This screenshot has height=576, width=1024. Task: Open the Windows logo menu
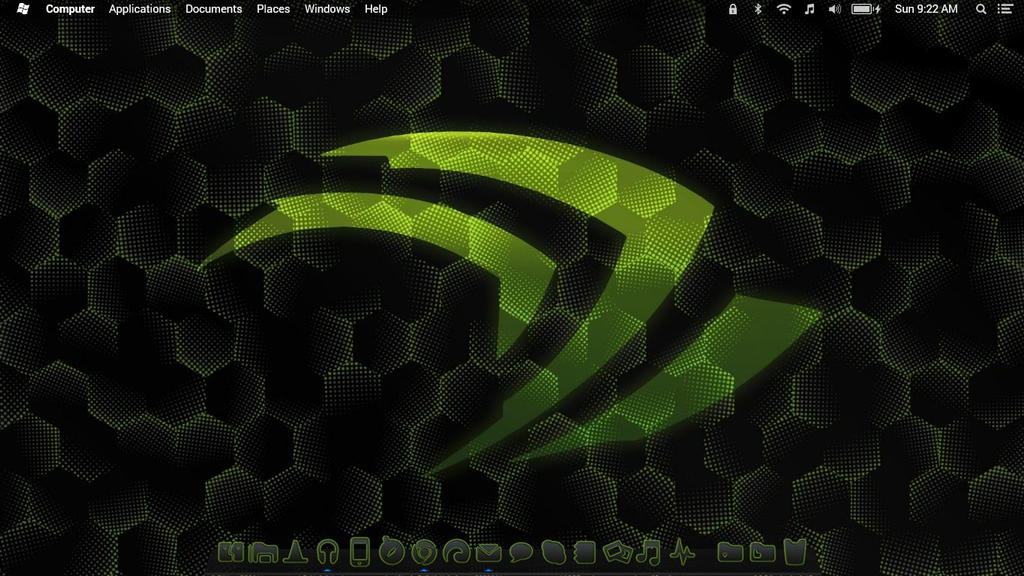23,9
